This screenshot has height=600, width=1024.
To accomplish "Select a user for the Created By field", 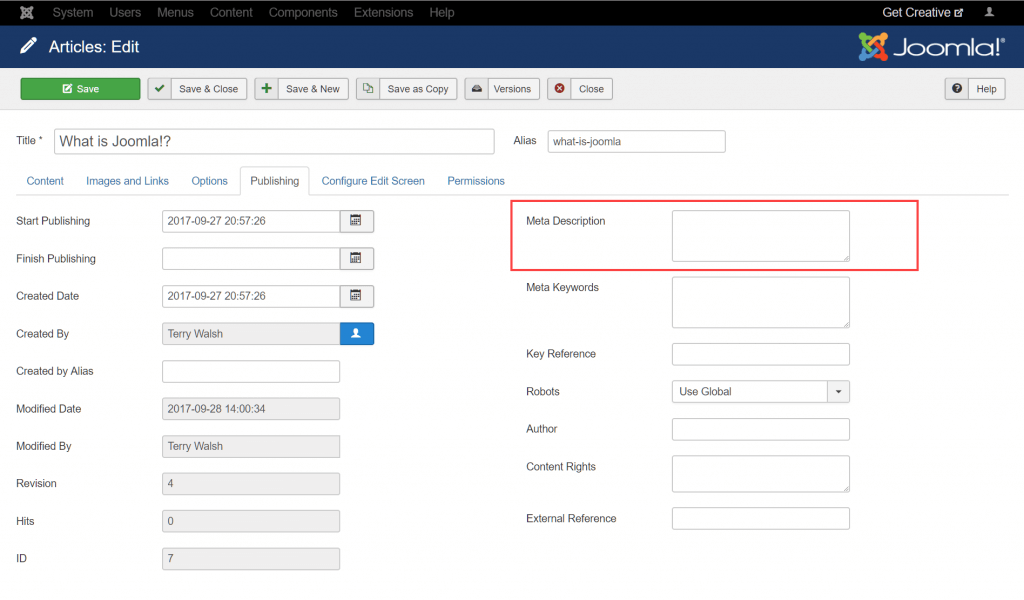I will point(357,333).
